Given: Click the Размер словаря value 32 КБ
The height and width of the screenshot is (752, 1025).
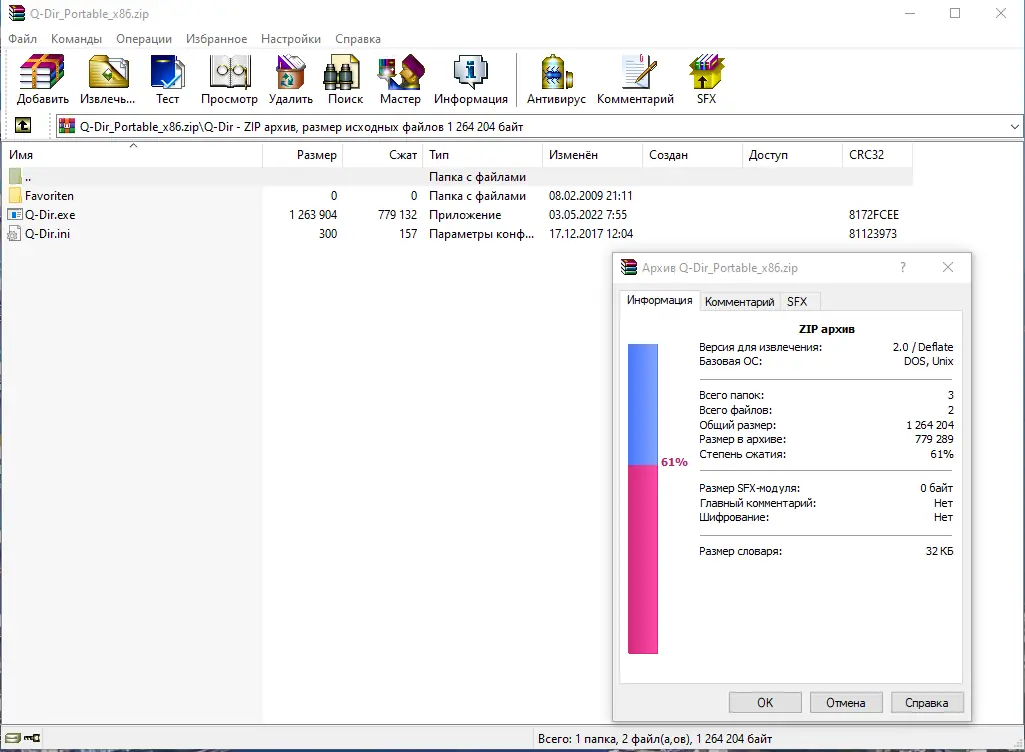Looking at the screenshot, I should [939, 551].
